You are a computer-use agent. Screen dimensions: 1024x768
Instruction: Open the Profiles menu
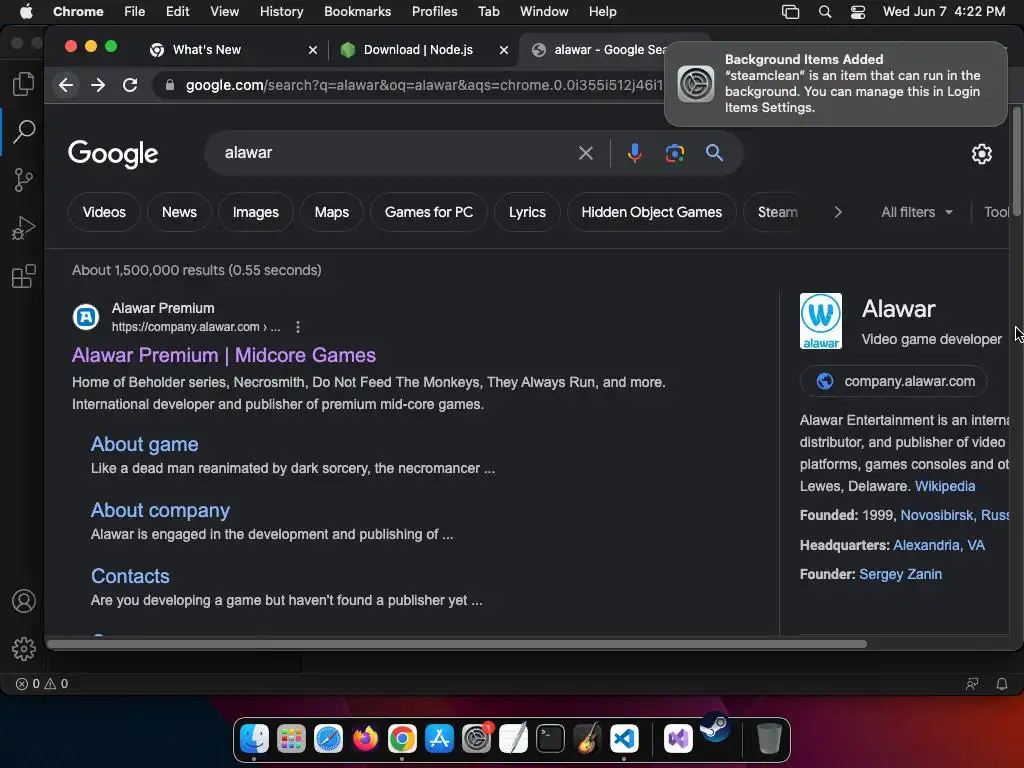pos(434,12)
